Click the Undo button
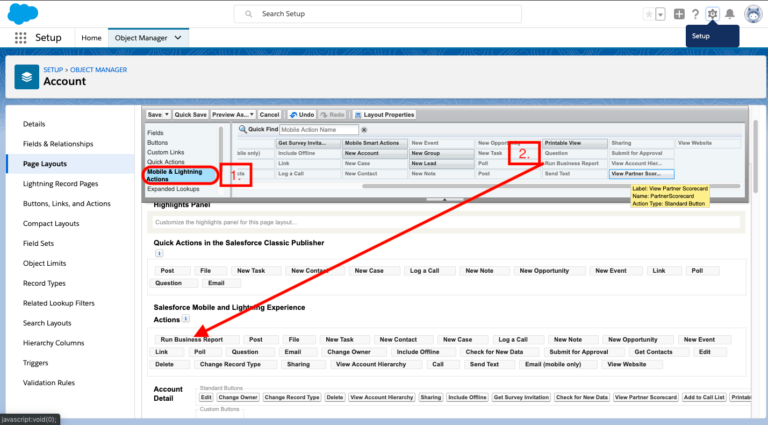The width and height of the screenshot is (768, 425). (x=302, y=115)
